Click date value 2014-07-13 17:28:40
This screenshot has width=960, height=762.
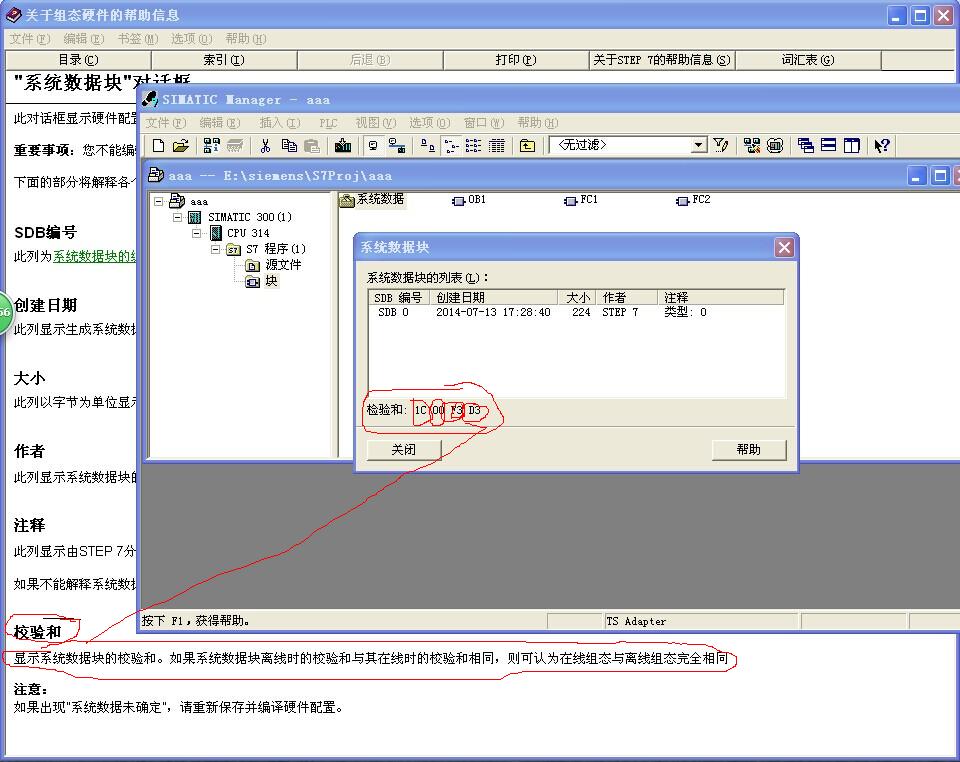(x=493, y=312)
